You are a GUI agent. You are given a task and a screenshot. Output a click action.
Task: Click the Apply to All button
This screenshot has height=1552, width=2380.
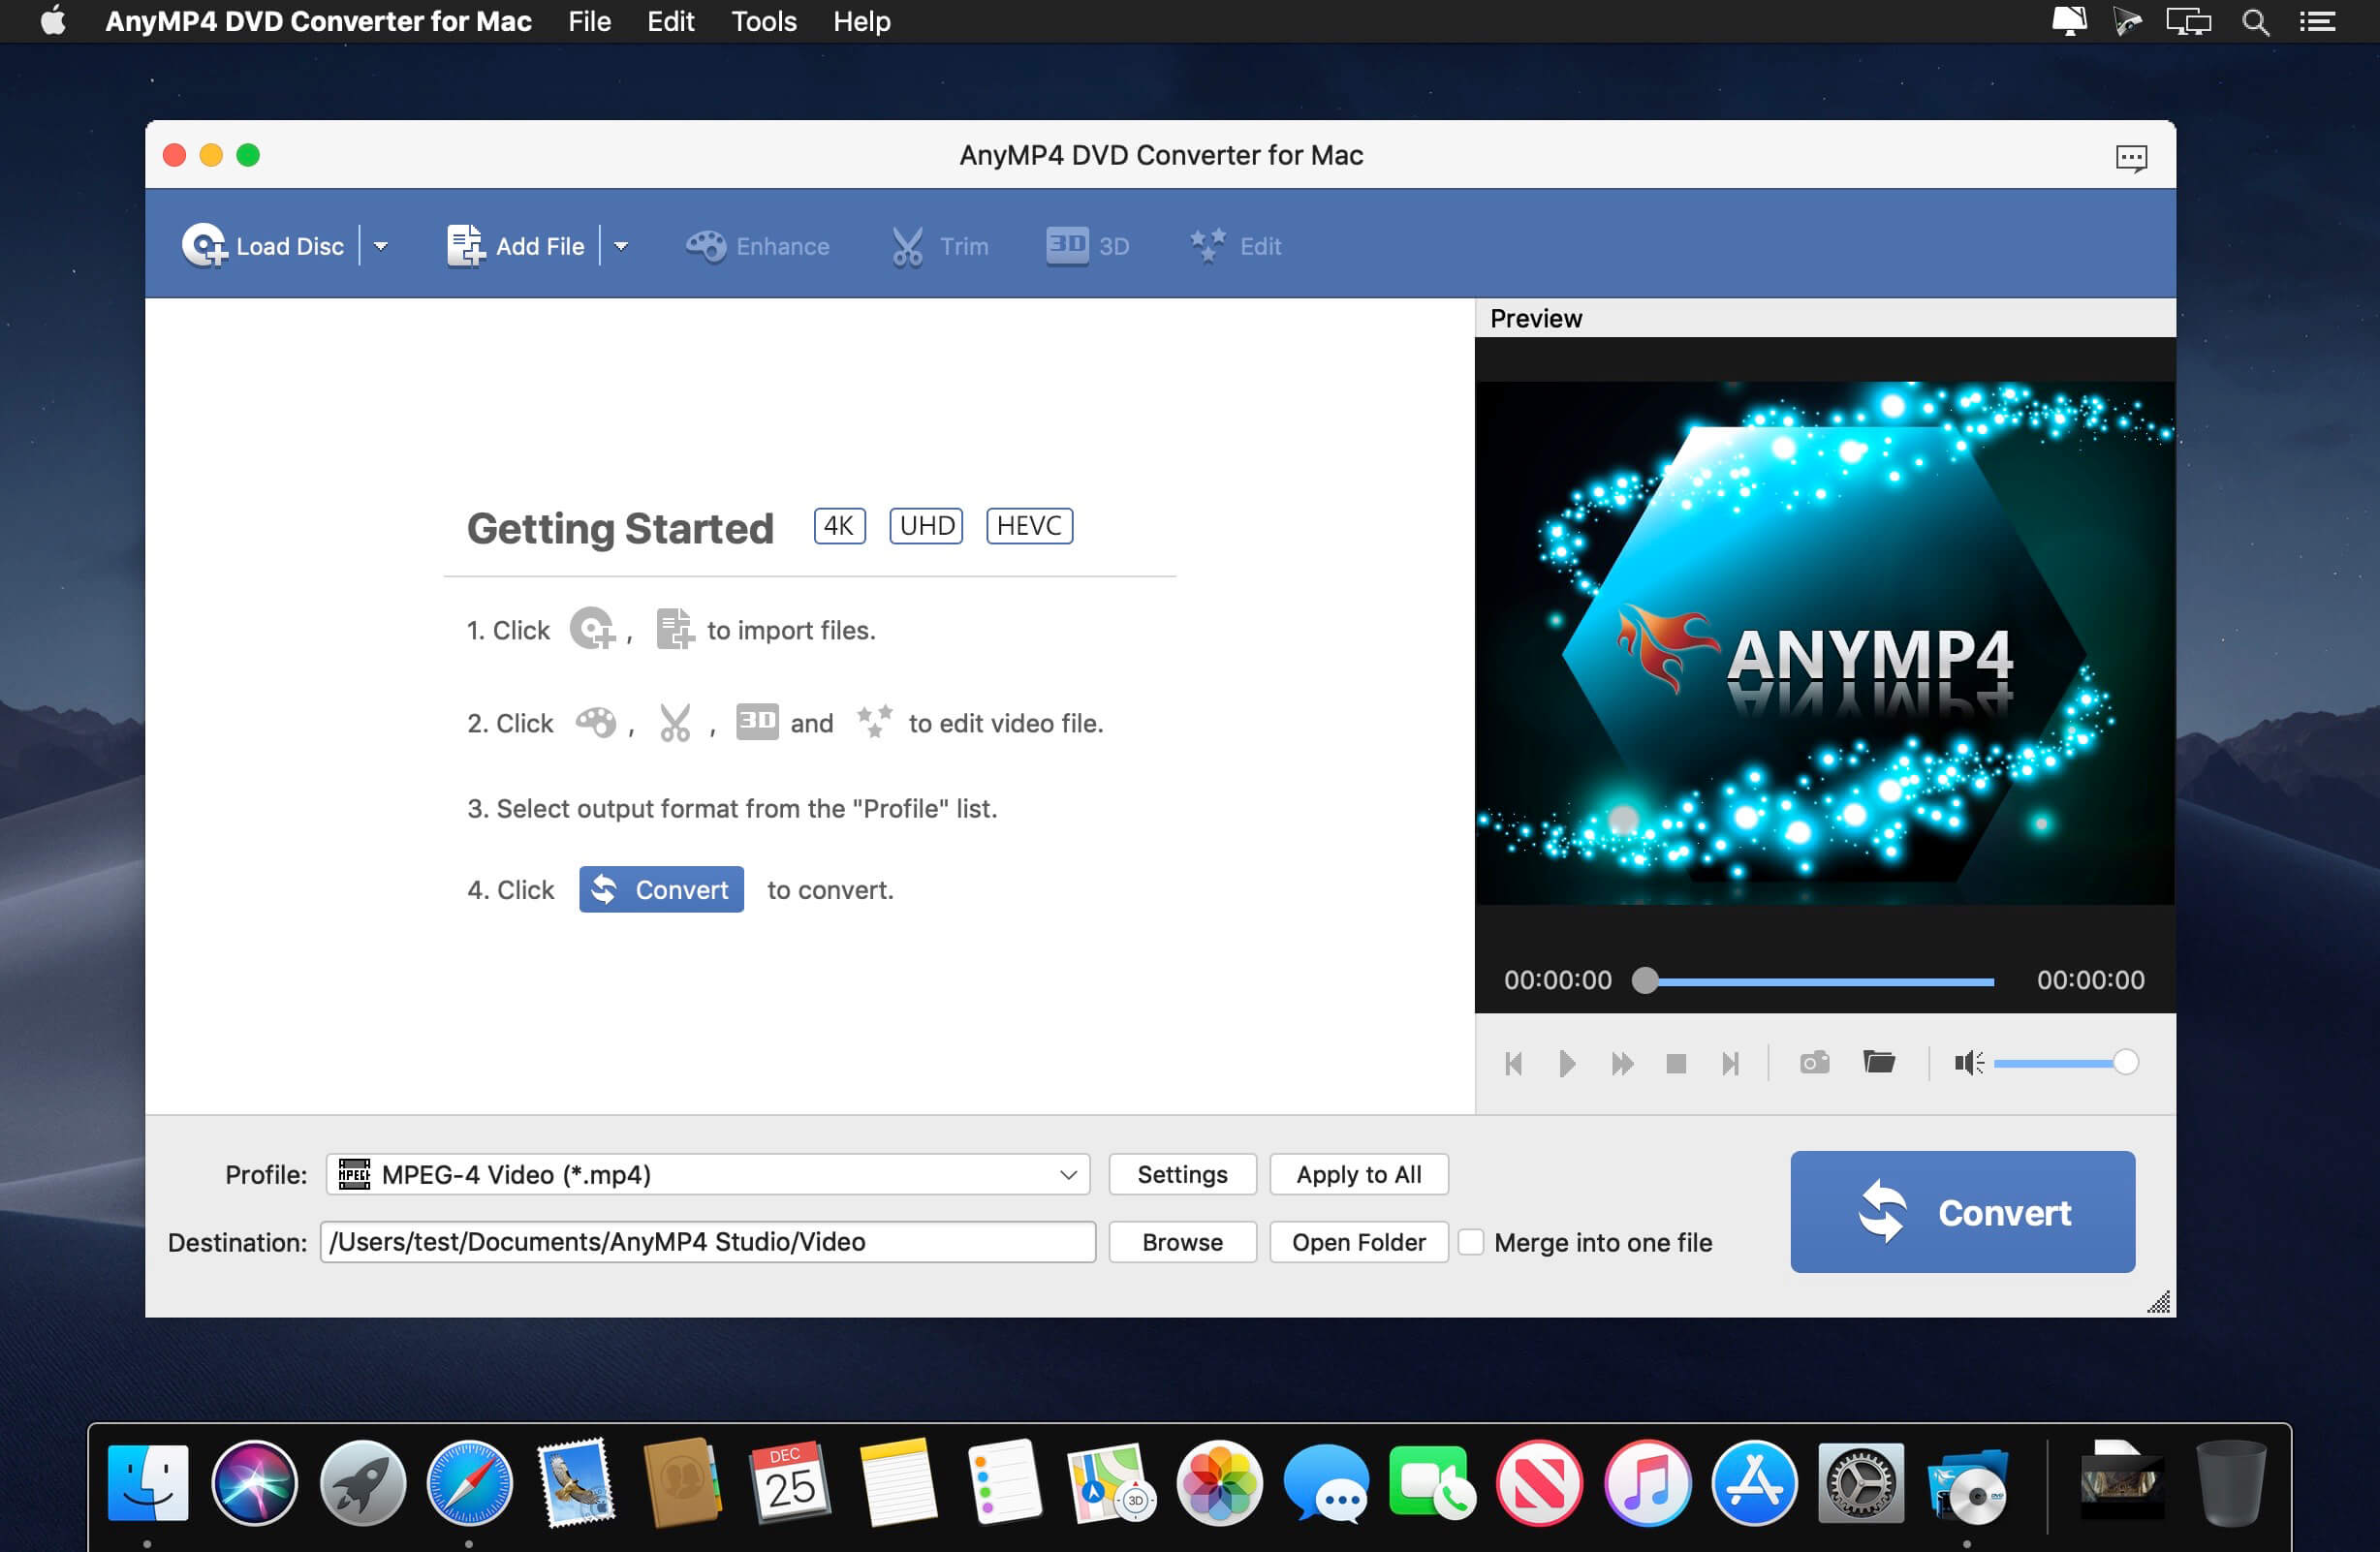[x=1358, y=1174]
